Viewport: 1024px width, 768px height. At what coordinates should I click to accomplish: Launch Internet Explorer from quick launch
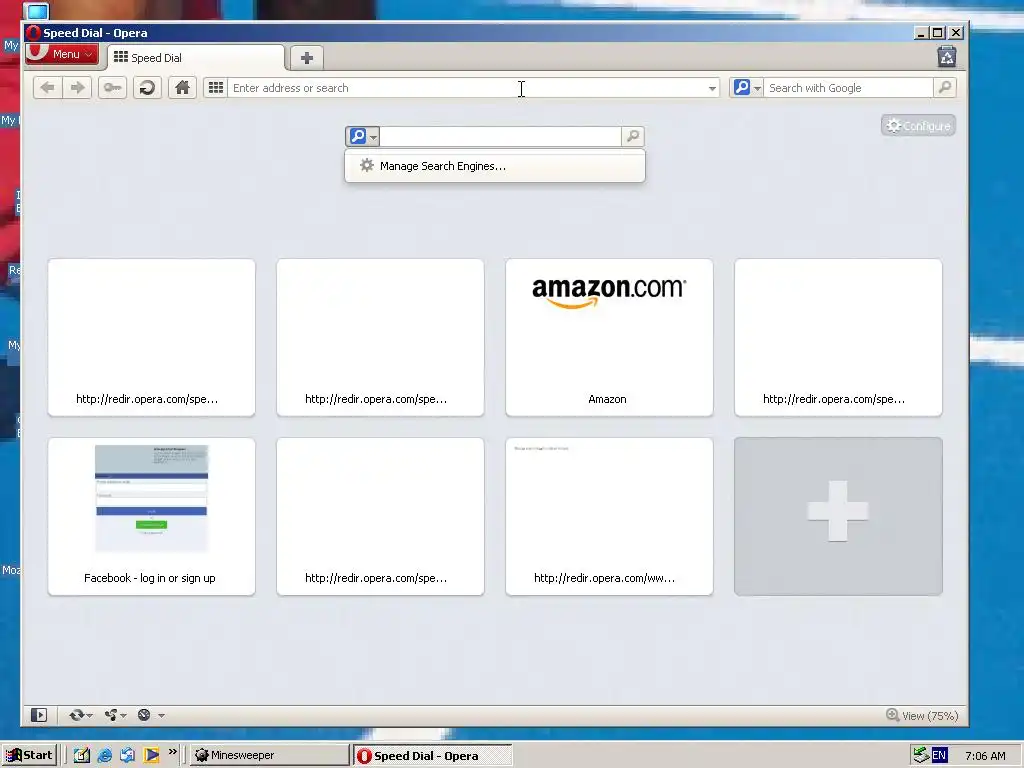tap(104, 755)
